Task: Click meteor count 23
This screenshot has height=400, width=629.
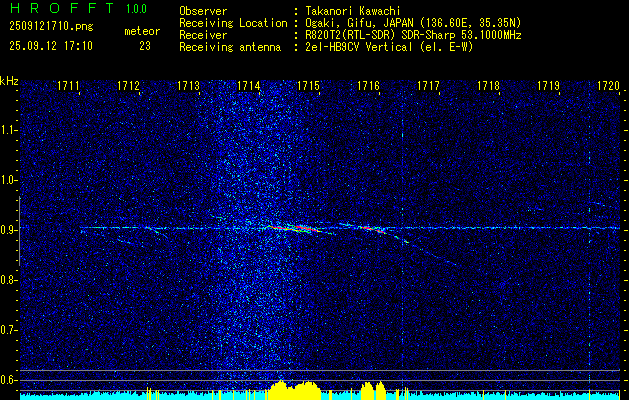Action: coord(145,46)
